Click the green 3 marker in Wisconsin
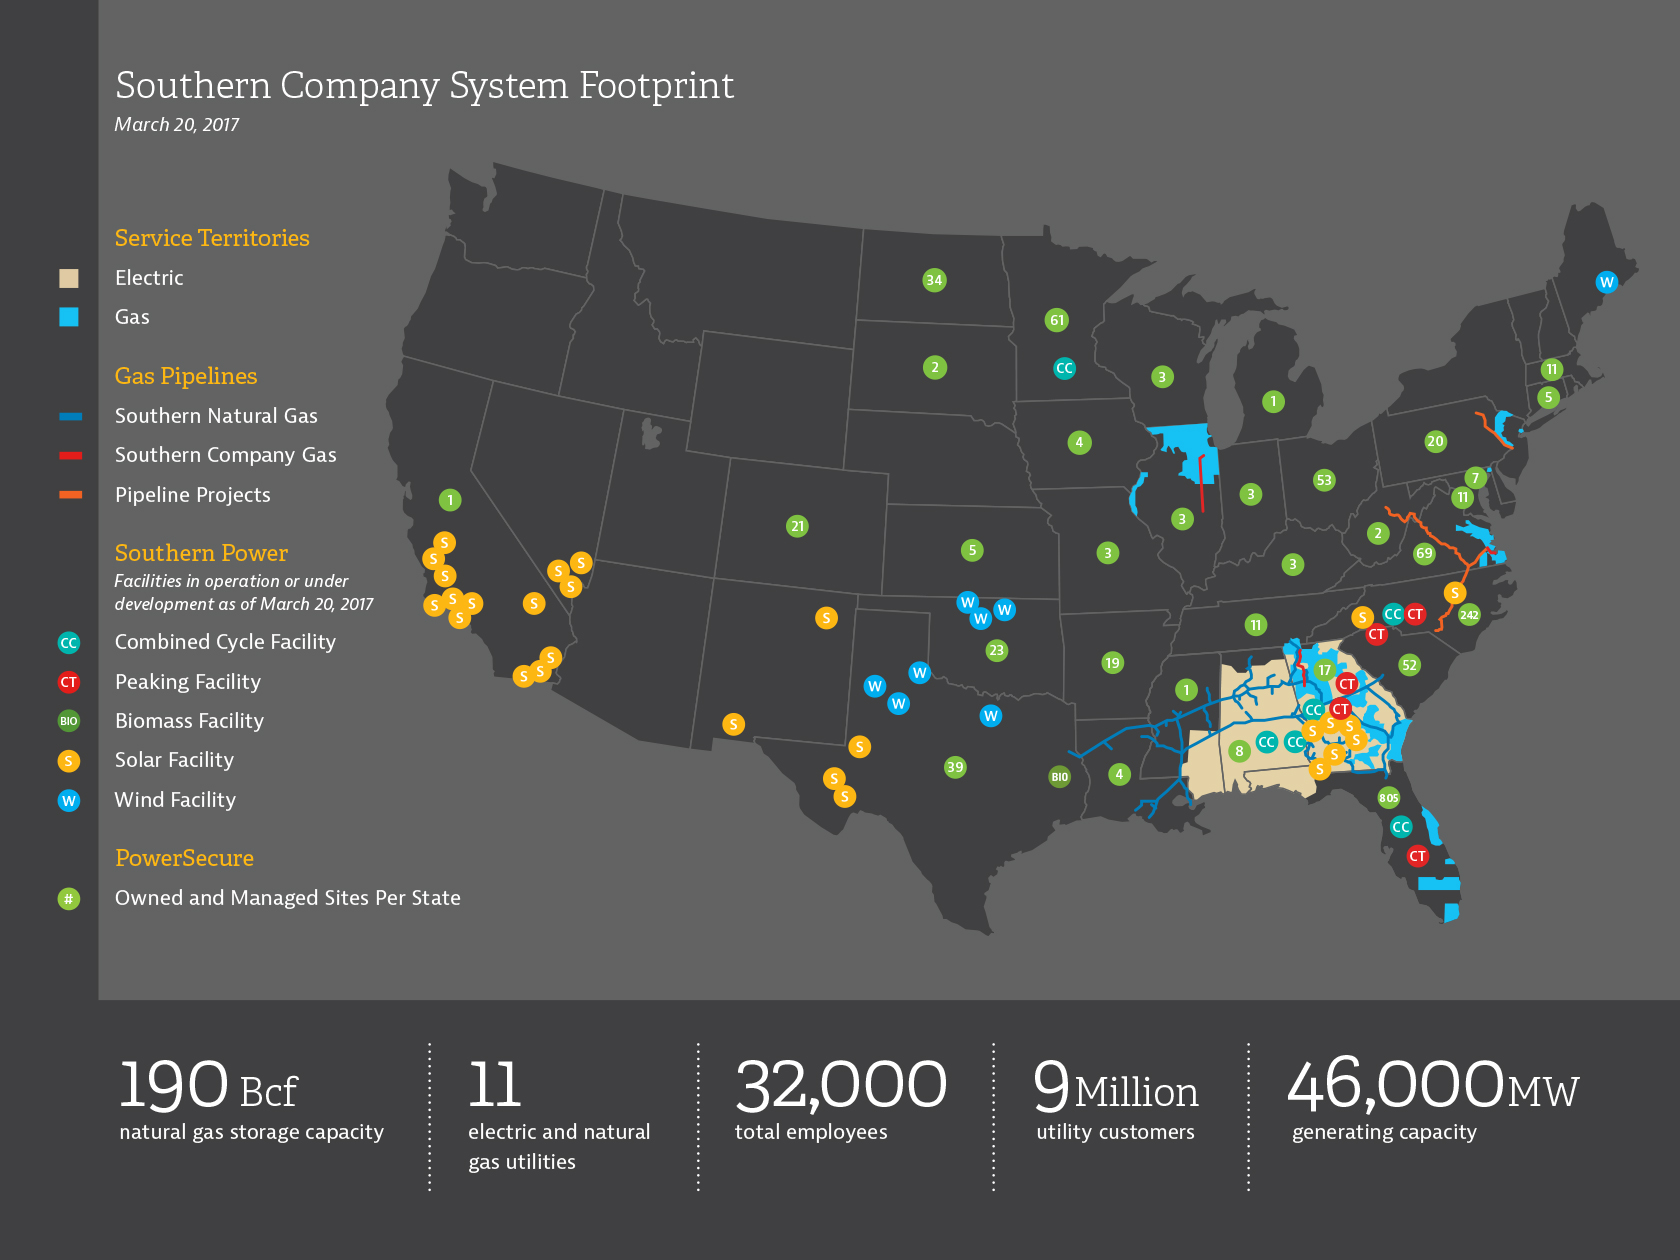Screen dimensions: 1680x1260 1161,377
